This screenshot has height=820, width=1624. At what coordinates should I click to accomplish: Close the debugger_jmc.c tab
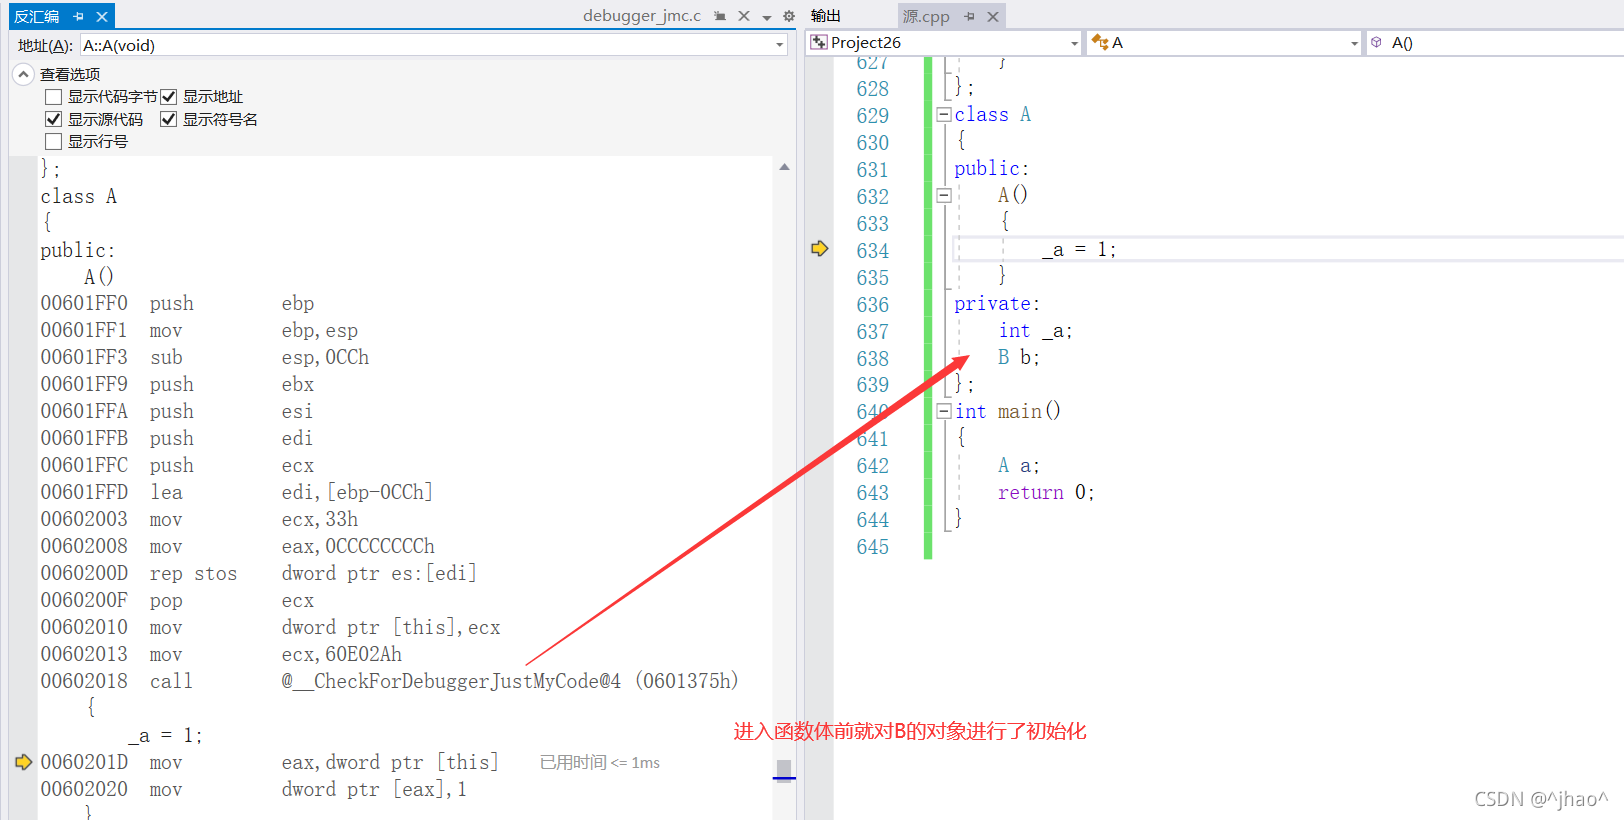point(744,16)
